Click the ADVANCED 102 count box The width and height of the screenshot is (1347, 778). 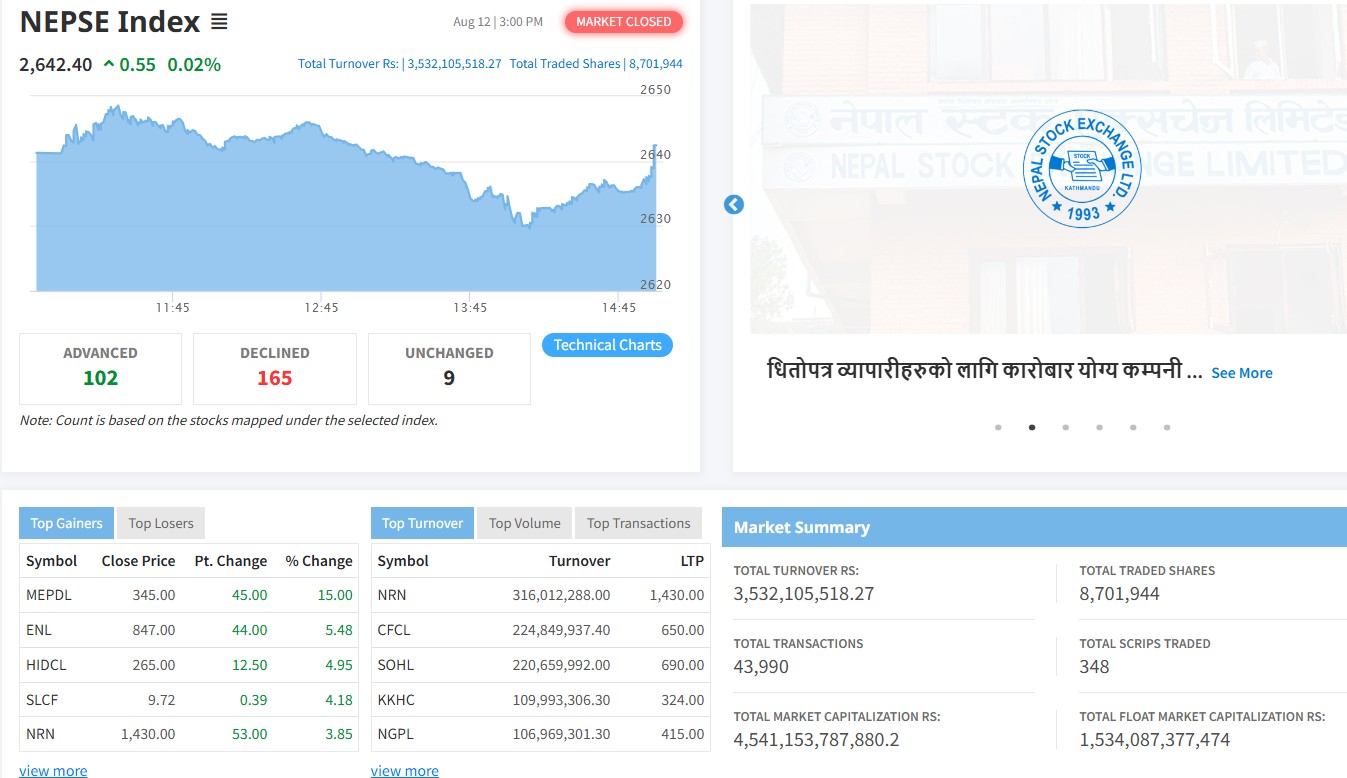pos(100,368)
